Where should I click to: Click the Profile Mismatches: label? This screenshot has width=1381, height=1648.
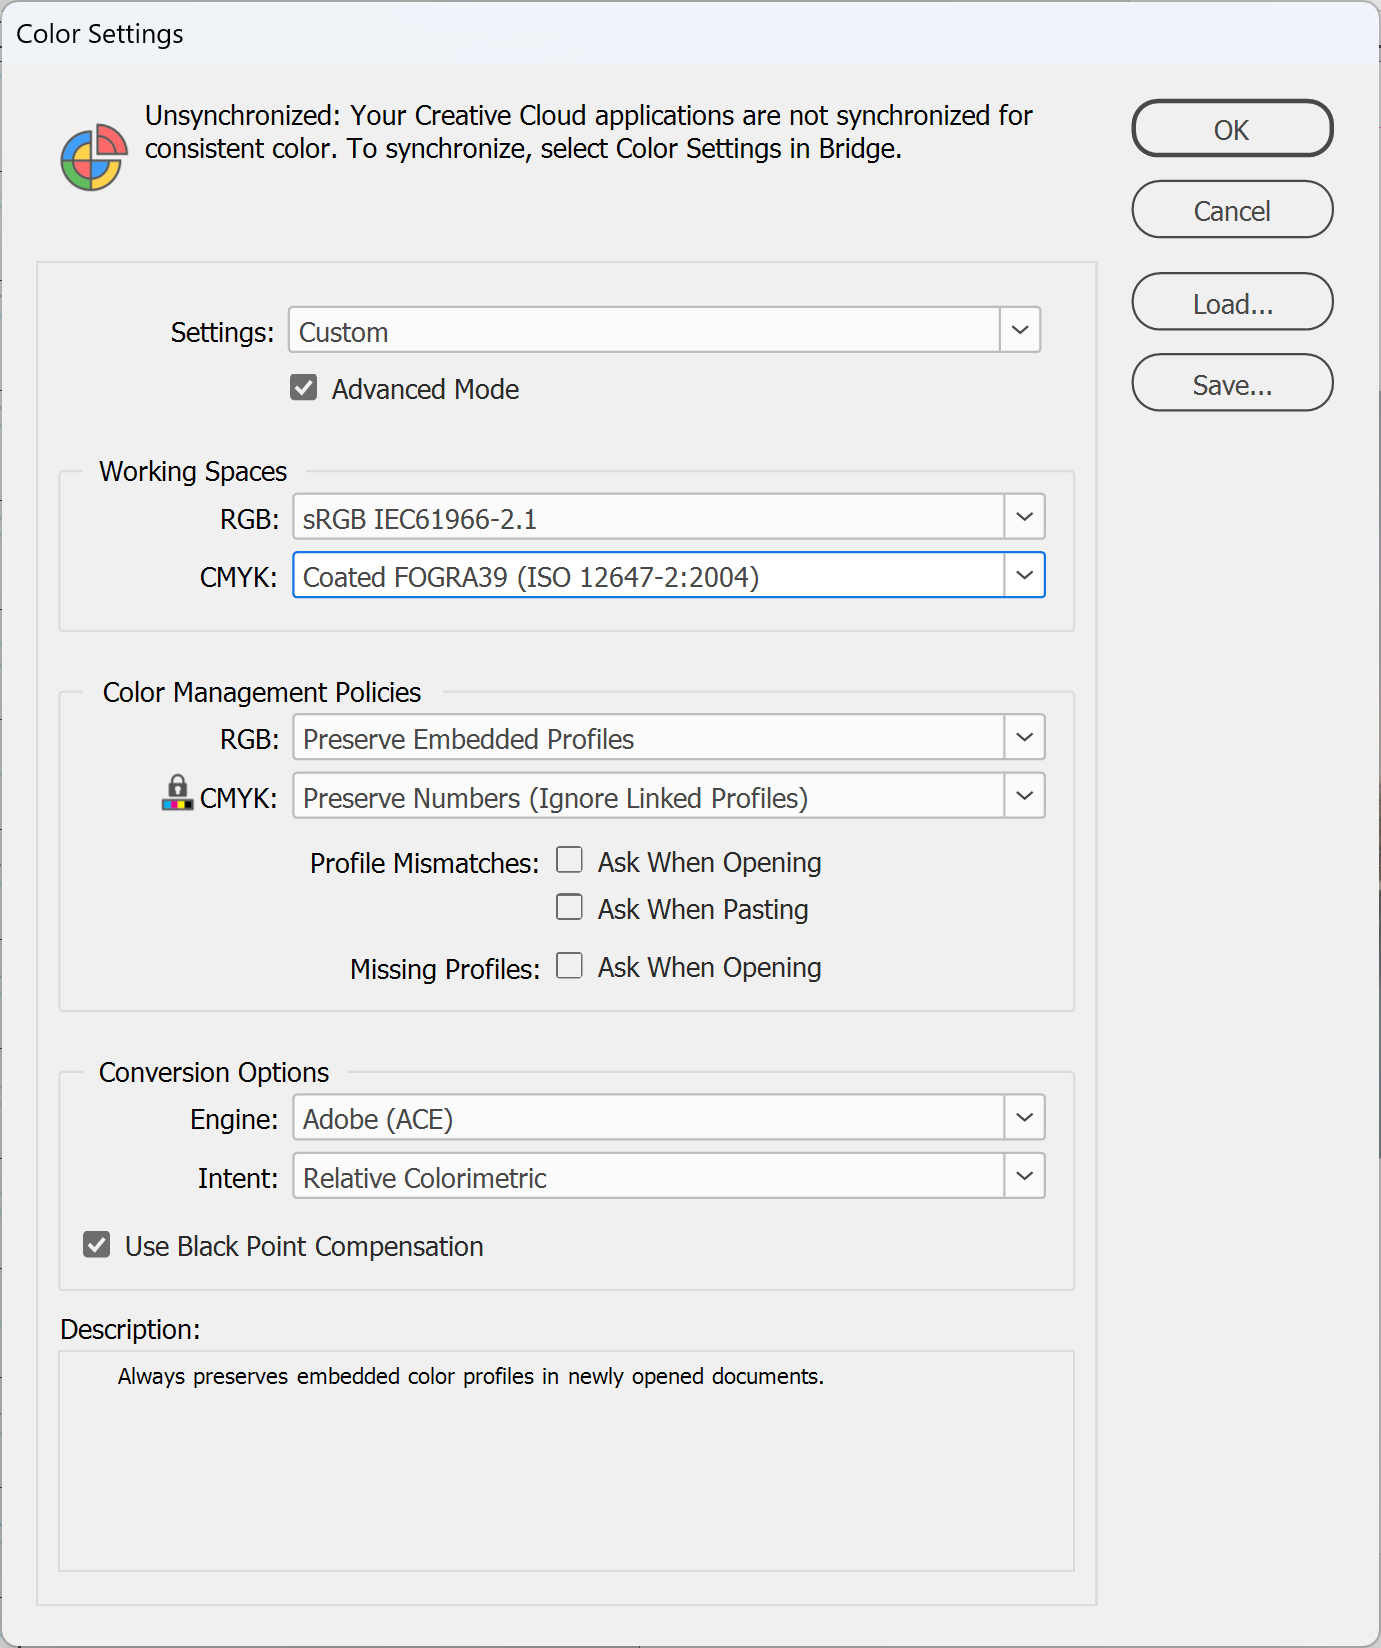[x=425, y=863]
